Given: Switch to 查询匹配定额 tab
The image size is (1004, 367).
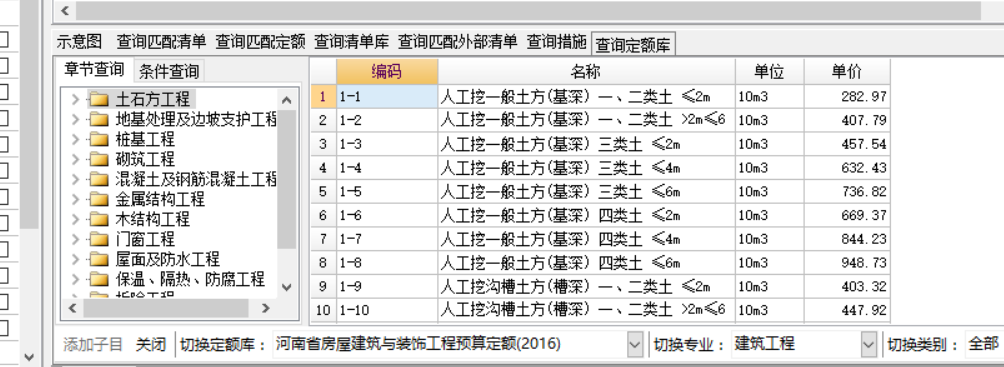Looking at the screenshot, I should coord(260,42).
